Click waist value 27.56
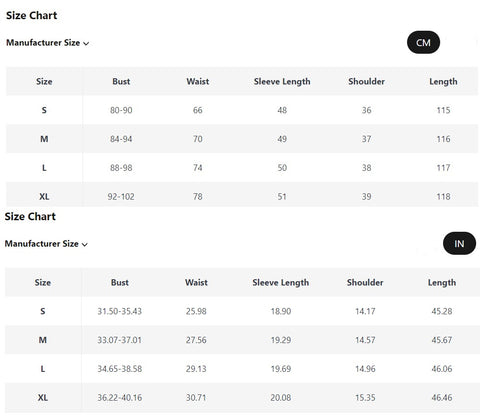 [x=196, y=340]
